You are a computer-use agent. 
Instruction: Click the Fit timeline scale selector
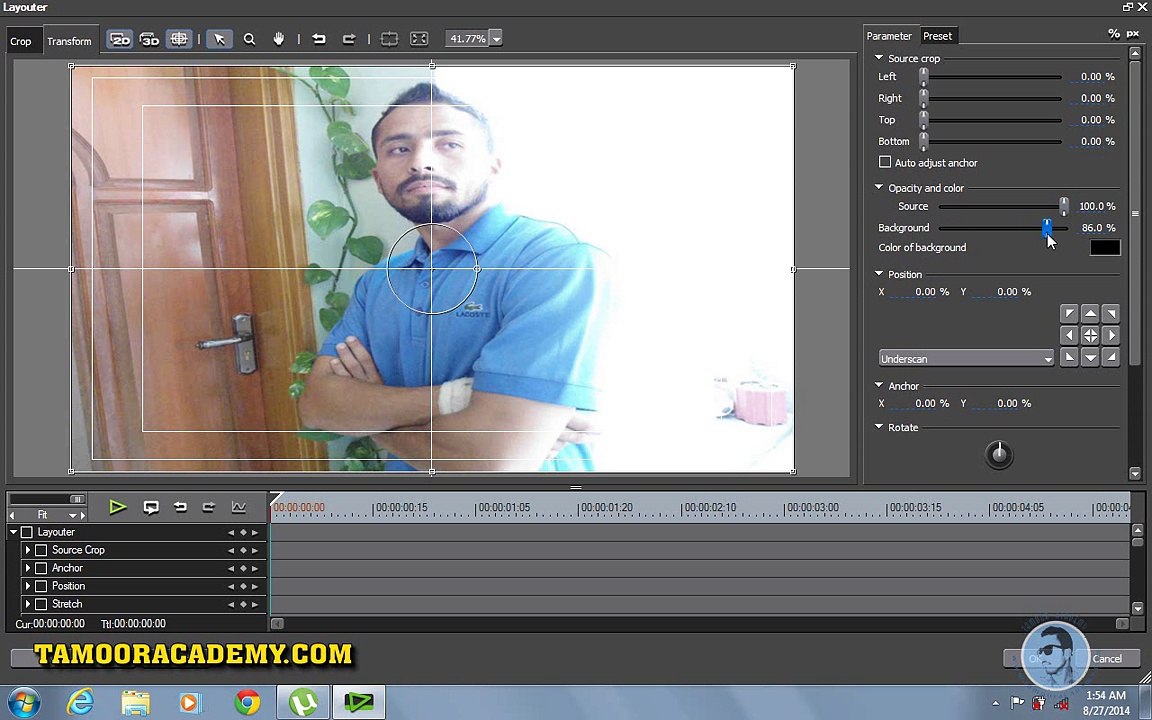47,515
